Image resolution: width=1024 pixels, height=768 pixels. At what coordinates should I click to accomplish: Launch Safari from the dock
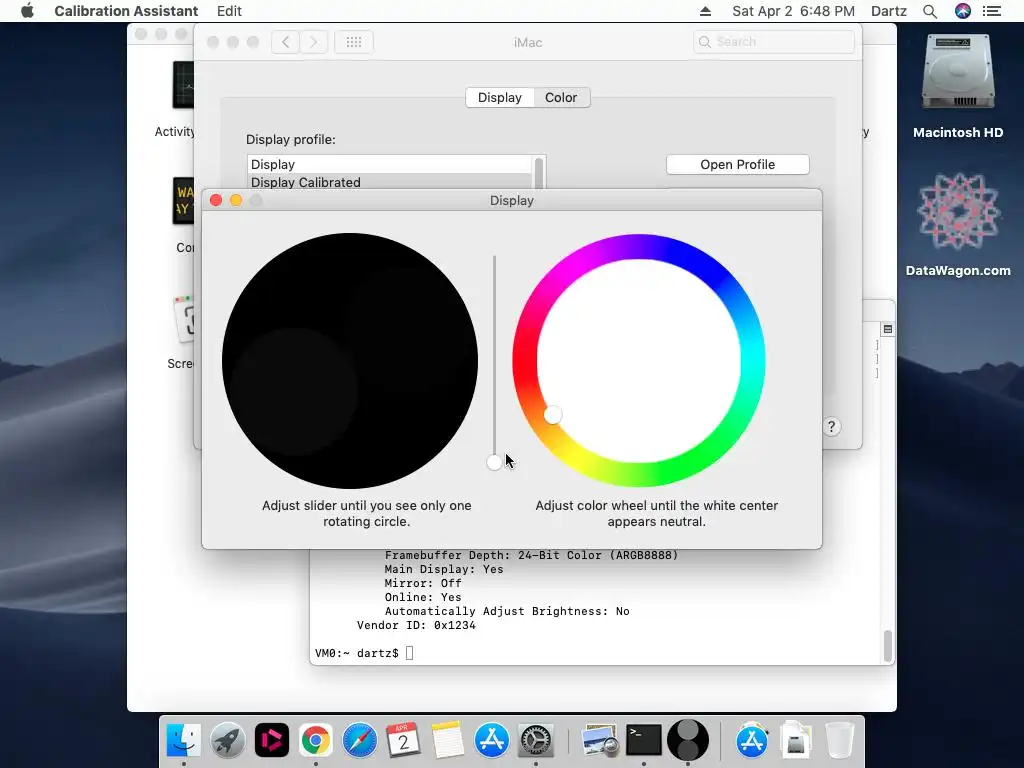tap(359, 740)
